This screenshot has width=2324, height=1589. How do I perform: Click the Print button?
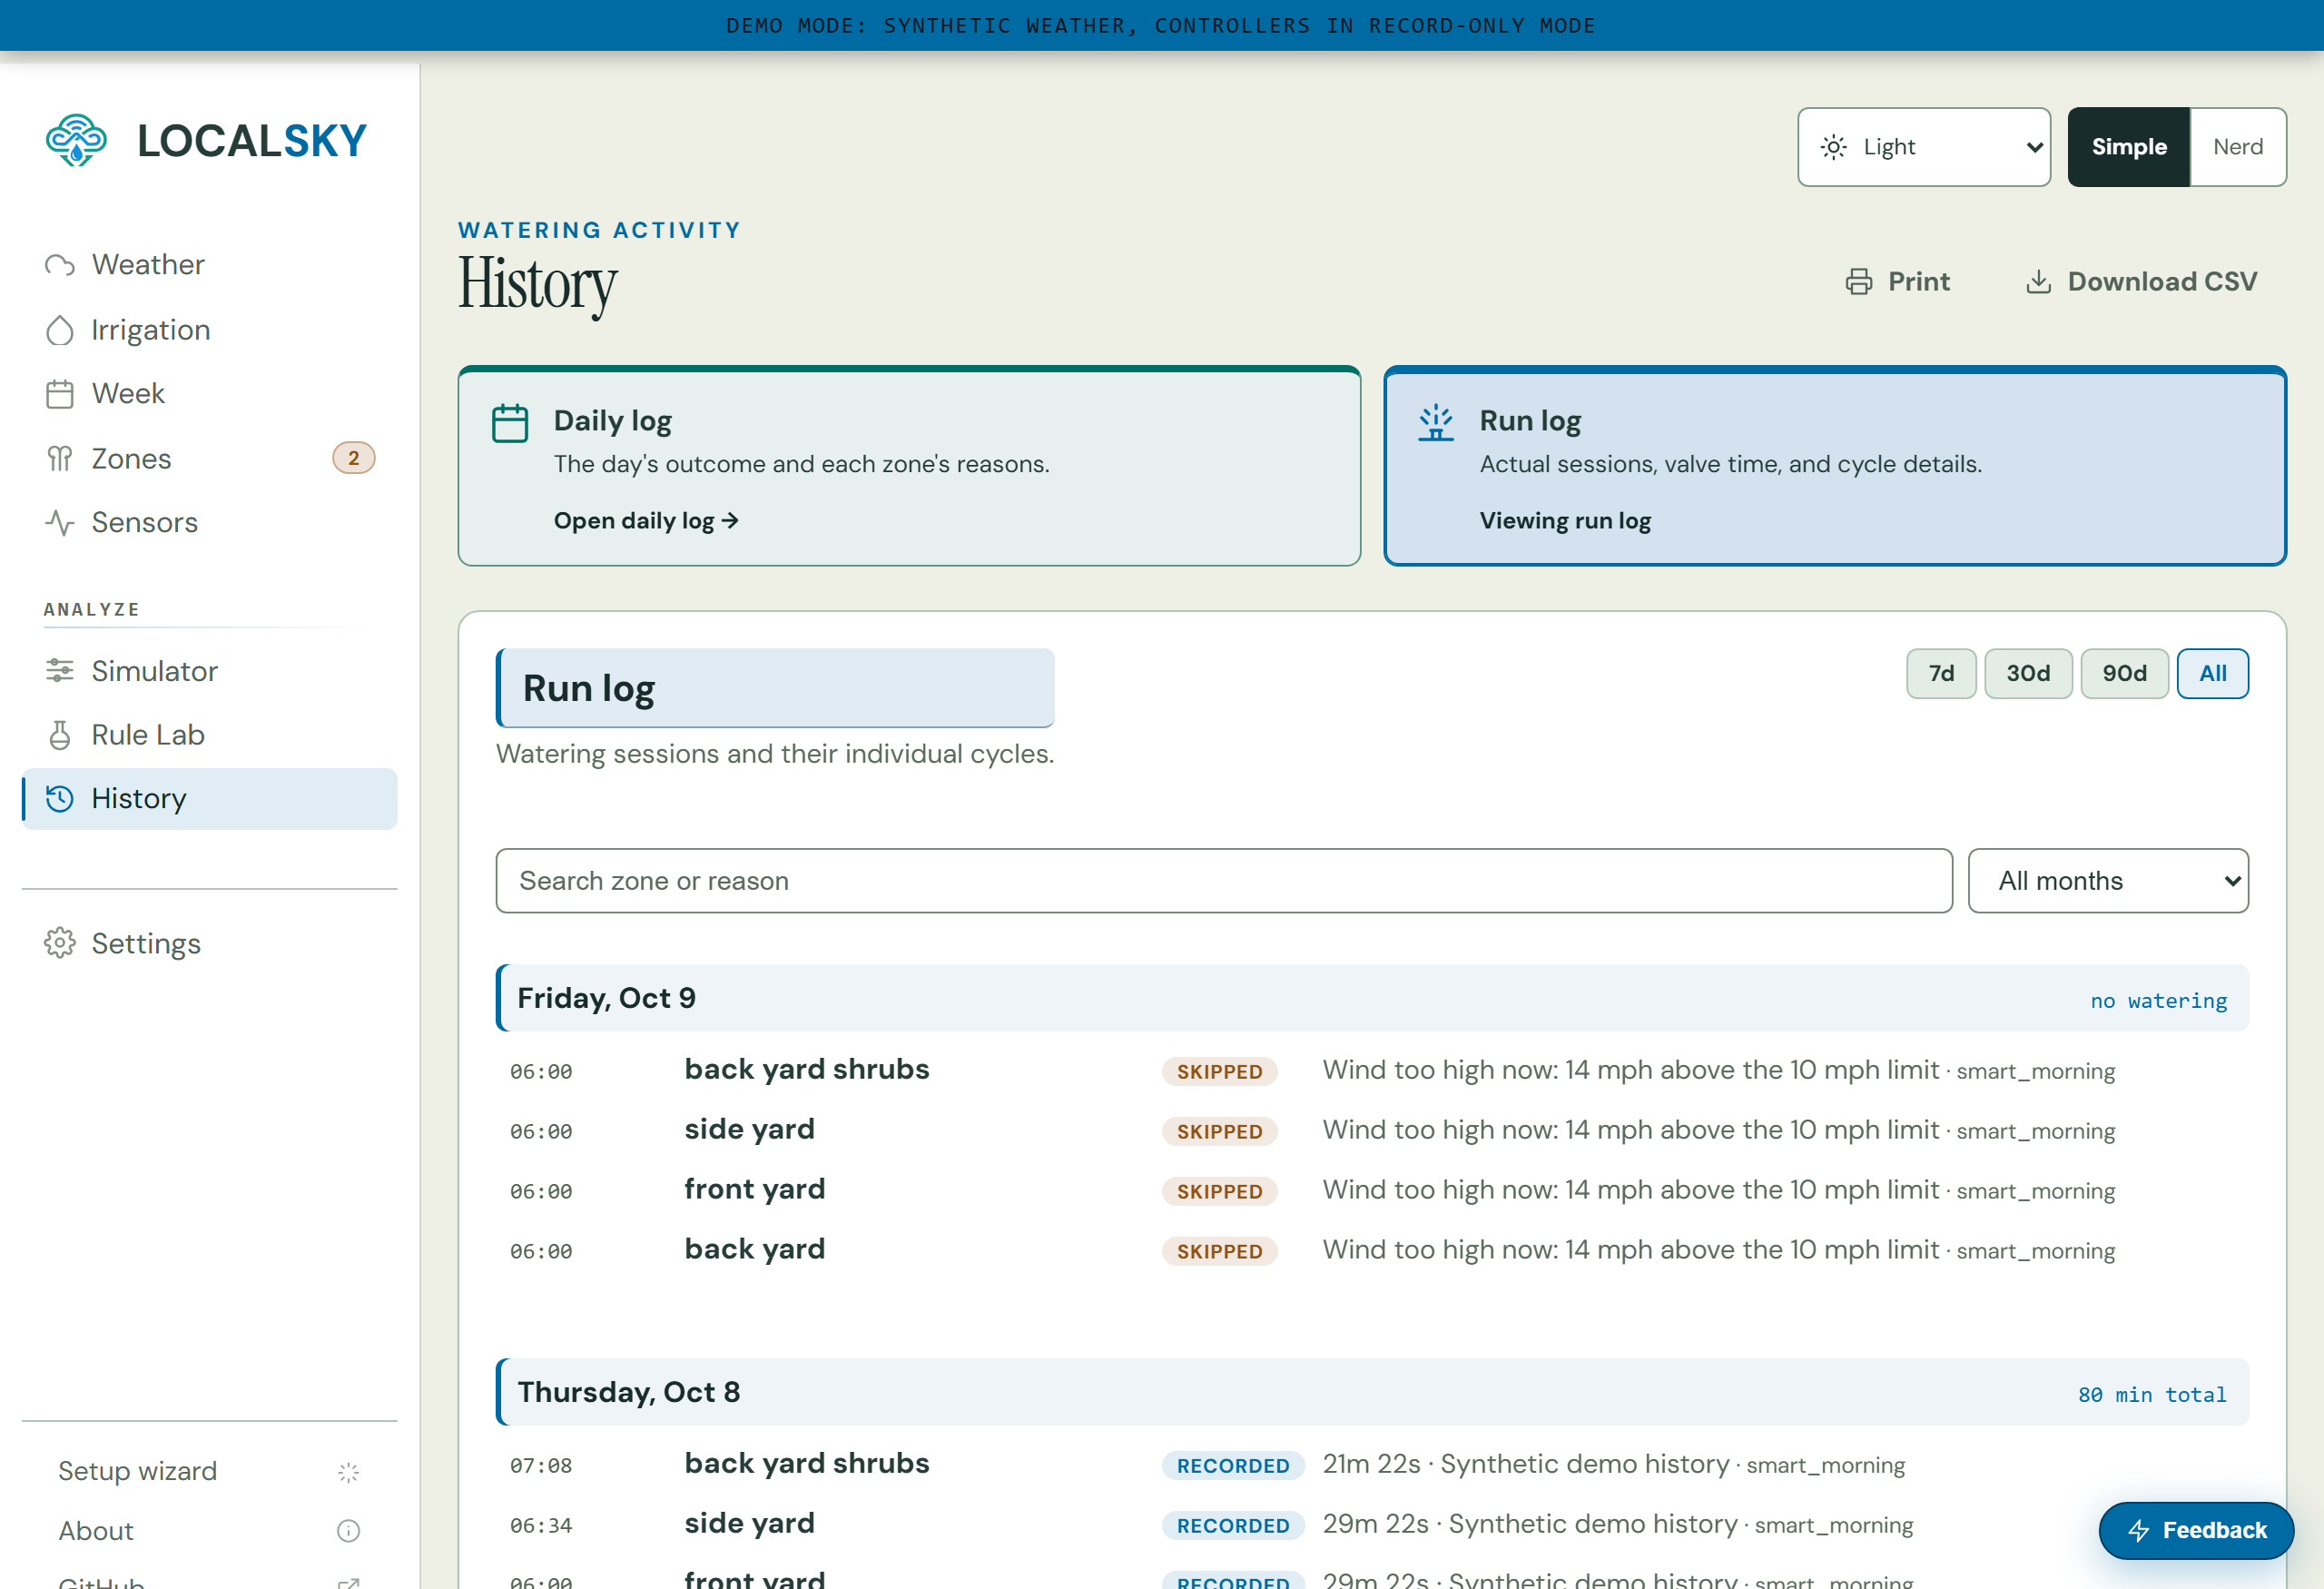pos(1898,282)
